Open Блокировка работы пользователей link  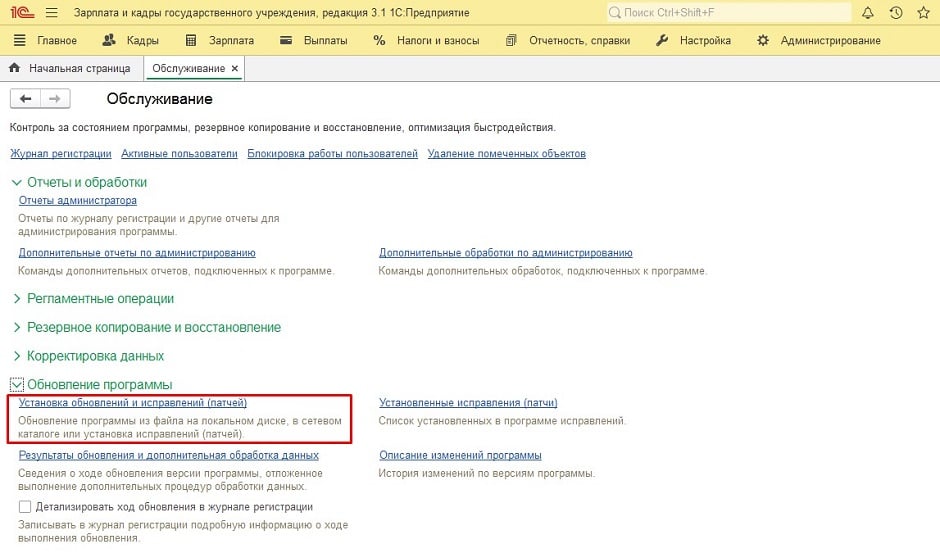332,154
